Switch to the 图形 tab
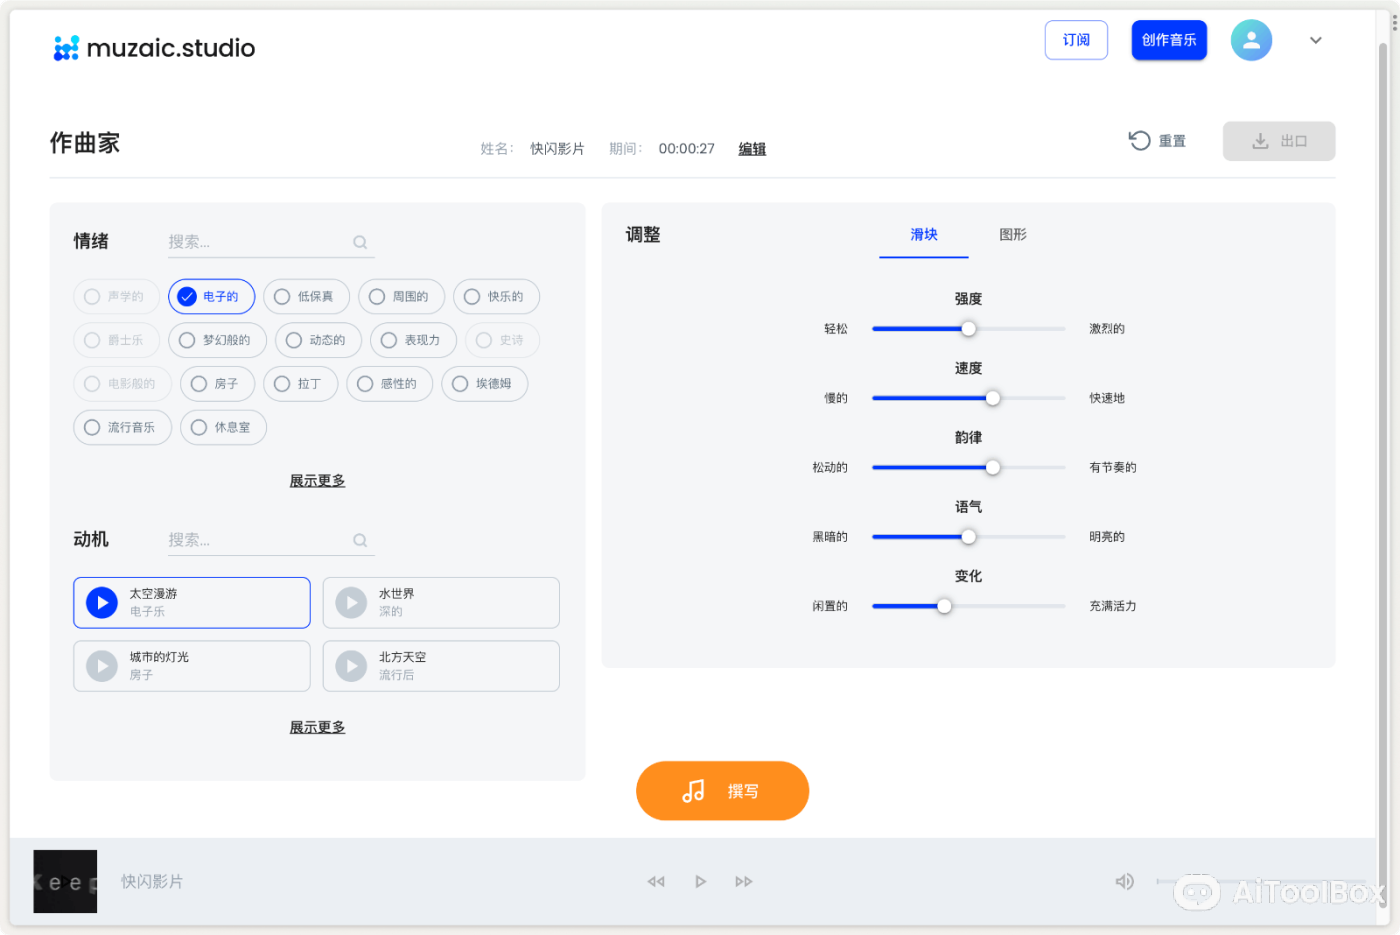The height and width of the screenshot is (935, 1400). [1013, 235]
